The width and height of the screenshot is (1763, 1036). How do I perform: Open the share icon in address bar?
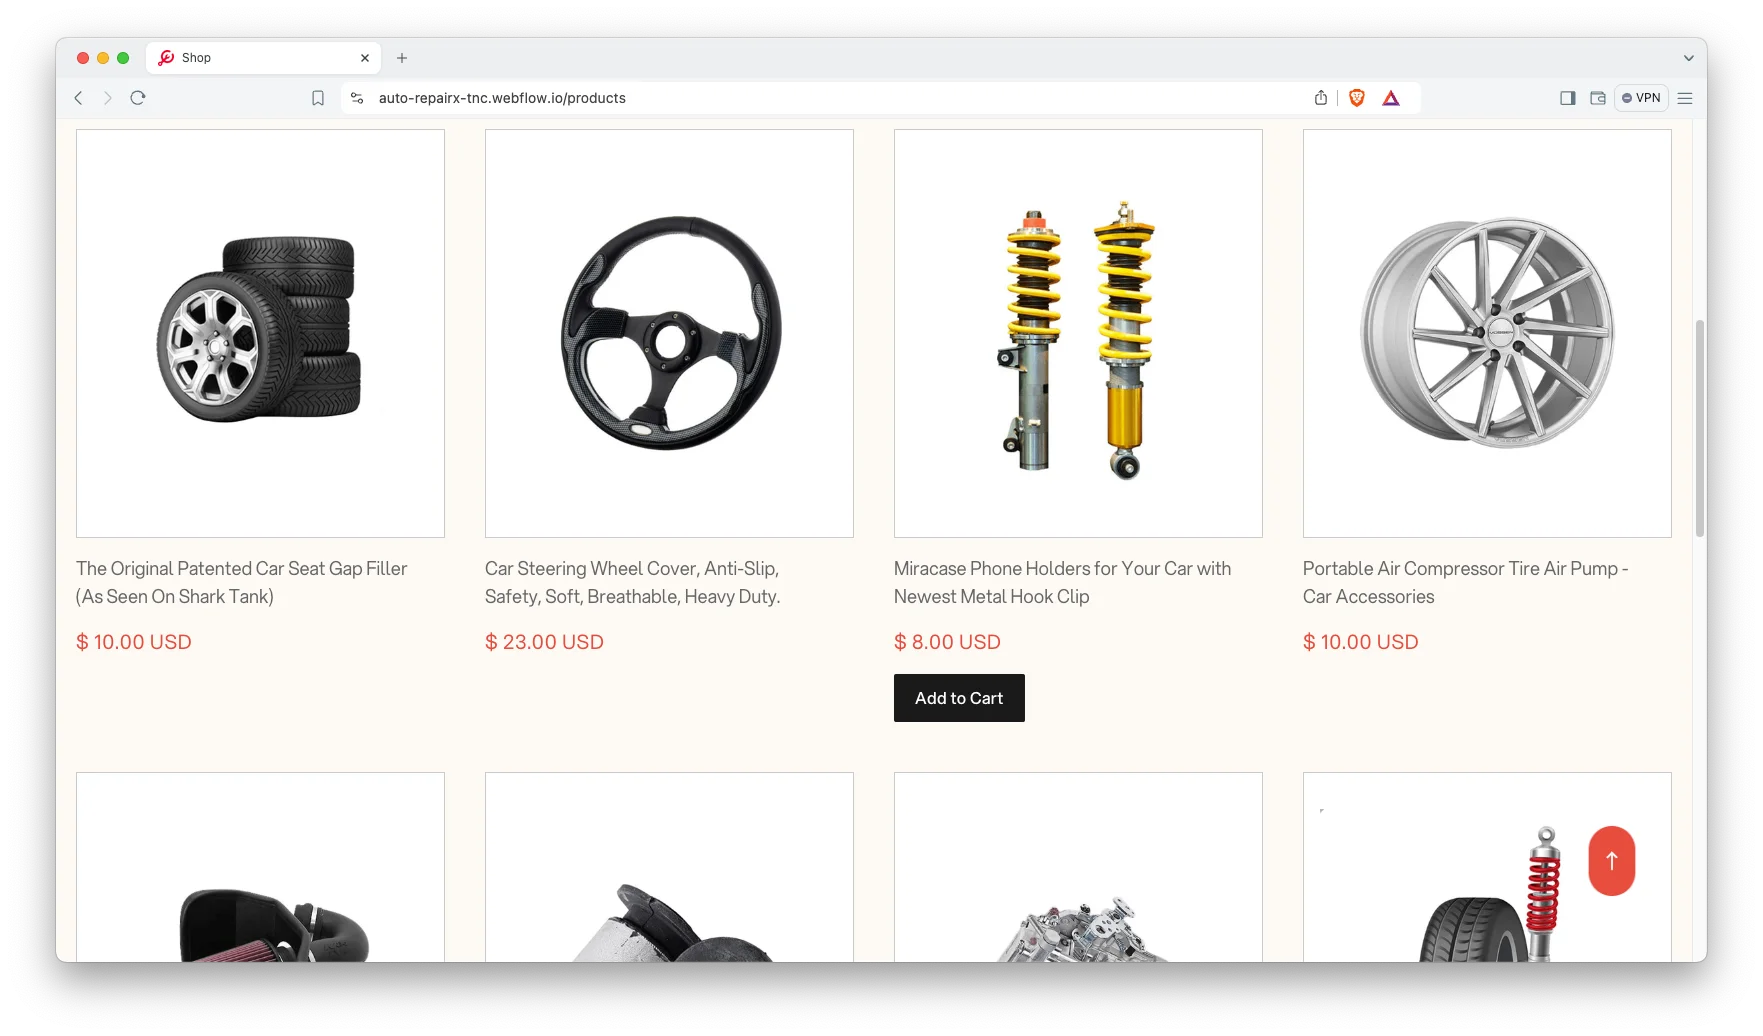pyautogui.click(x=1321, y=98)
